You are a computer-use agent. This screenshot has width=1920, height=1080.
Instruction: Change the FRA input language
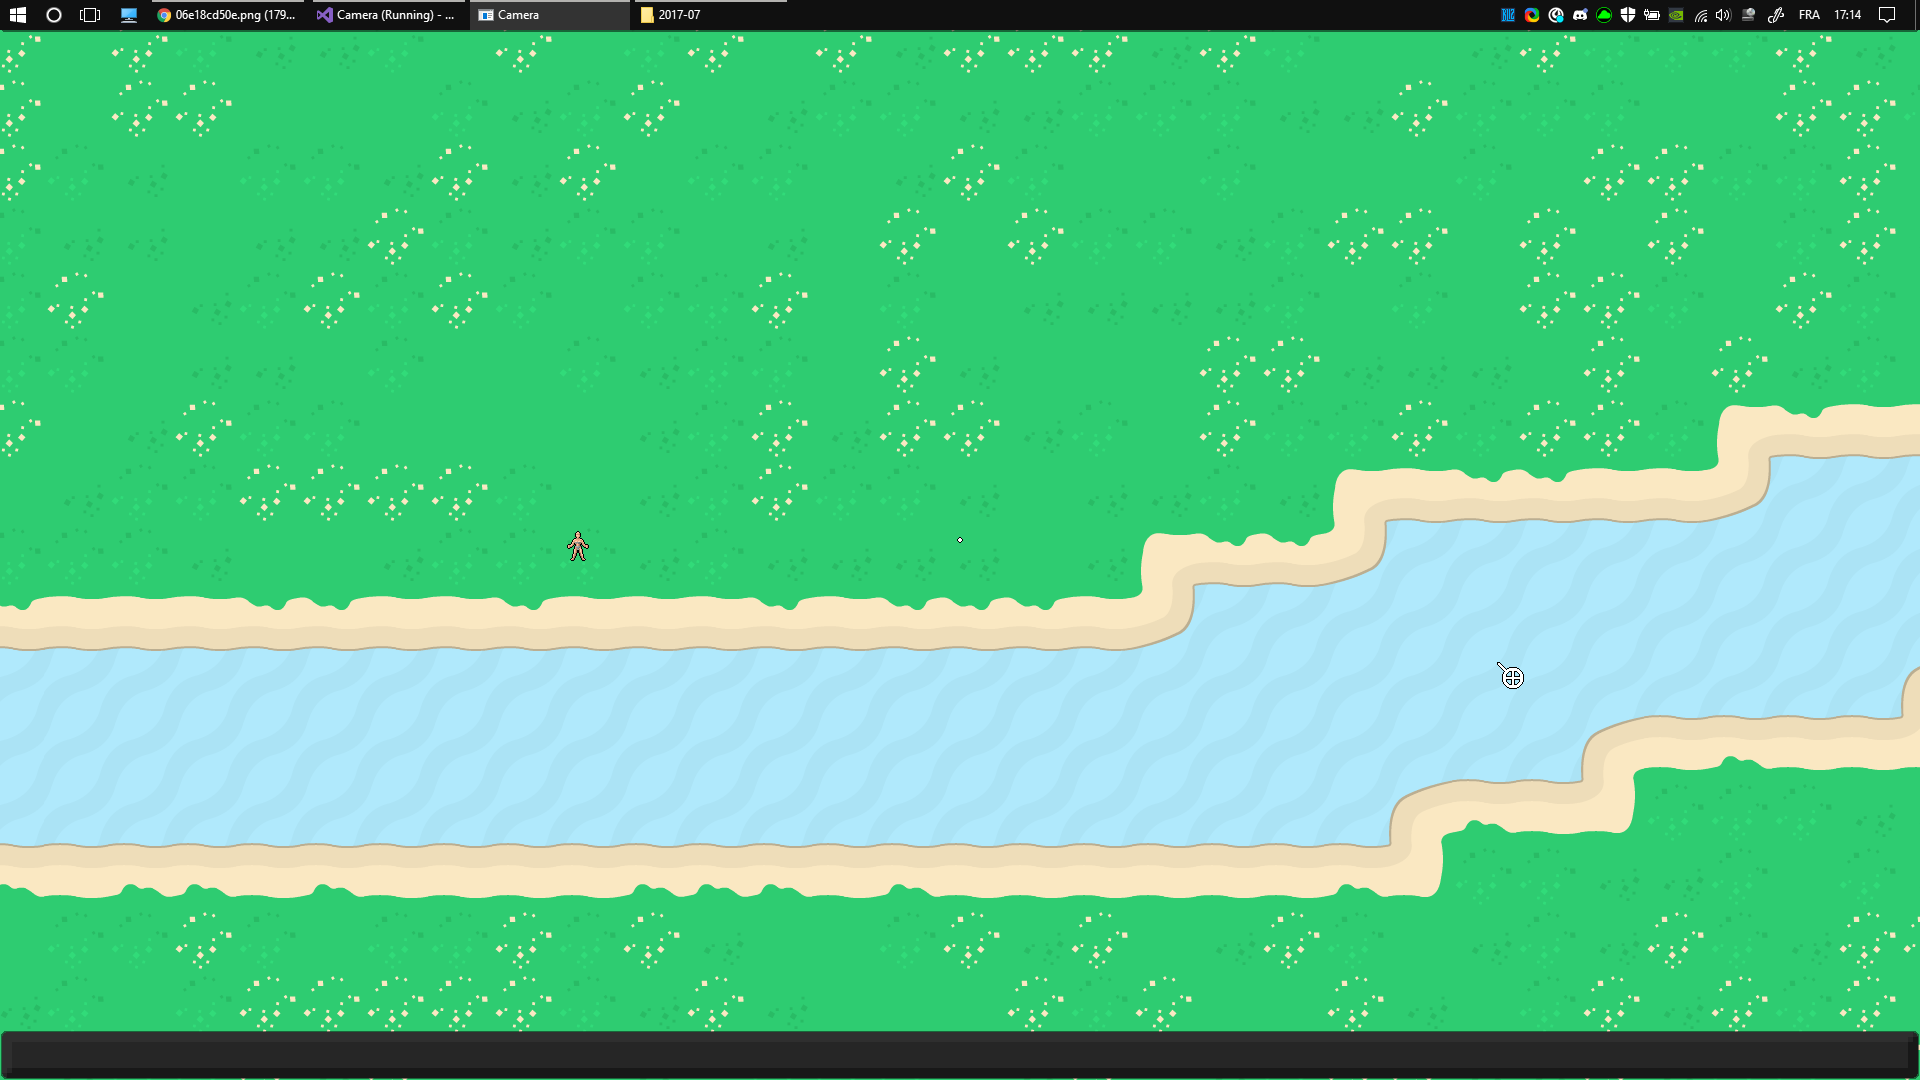tap(1809, 15)
